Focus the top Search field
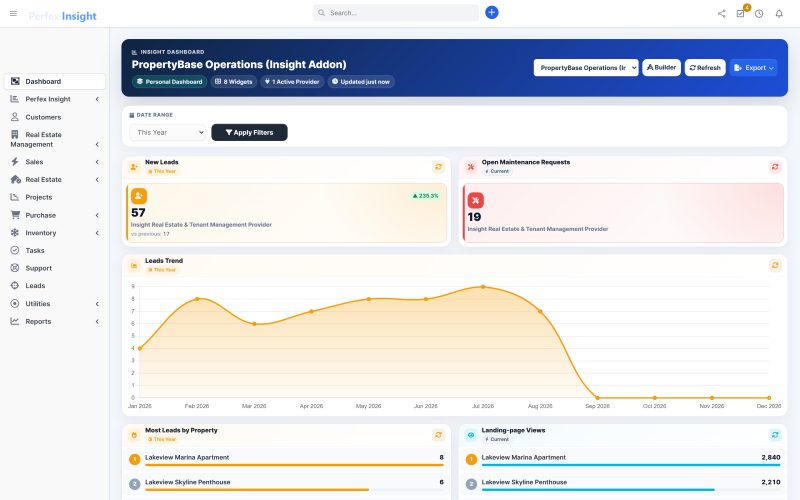The width and height of the screenshot is (800, 500). pyautogui.click(x=396, y=13)
